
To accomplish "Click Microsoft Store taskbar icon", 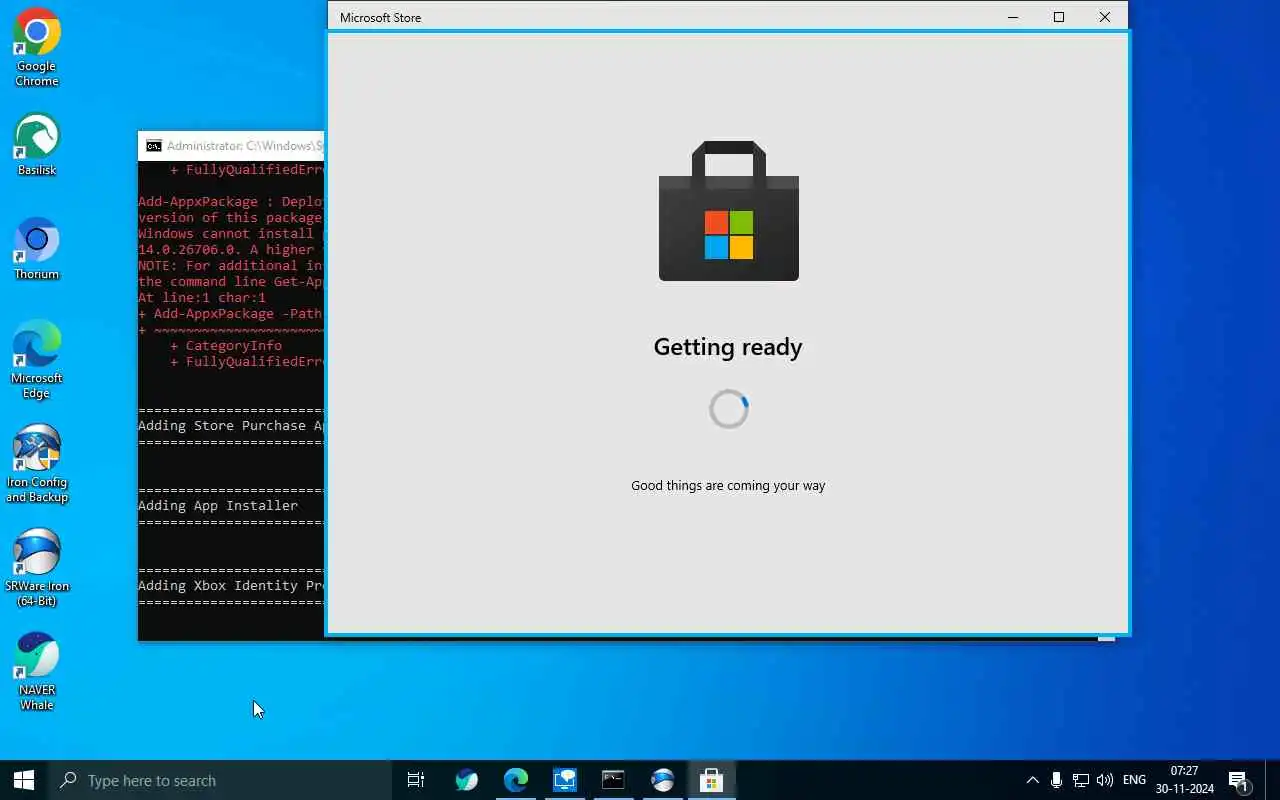I will point(711,780).
